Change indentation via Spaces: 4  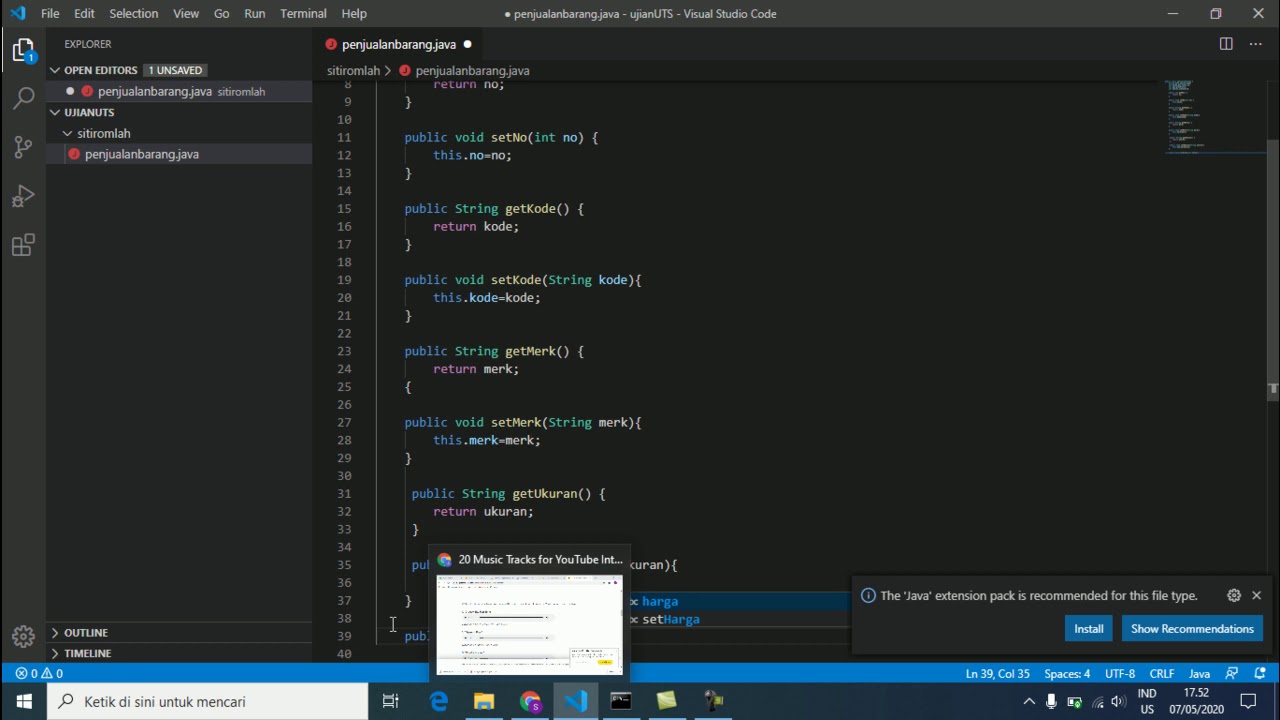1067,674
